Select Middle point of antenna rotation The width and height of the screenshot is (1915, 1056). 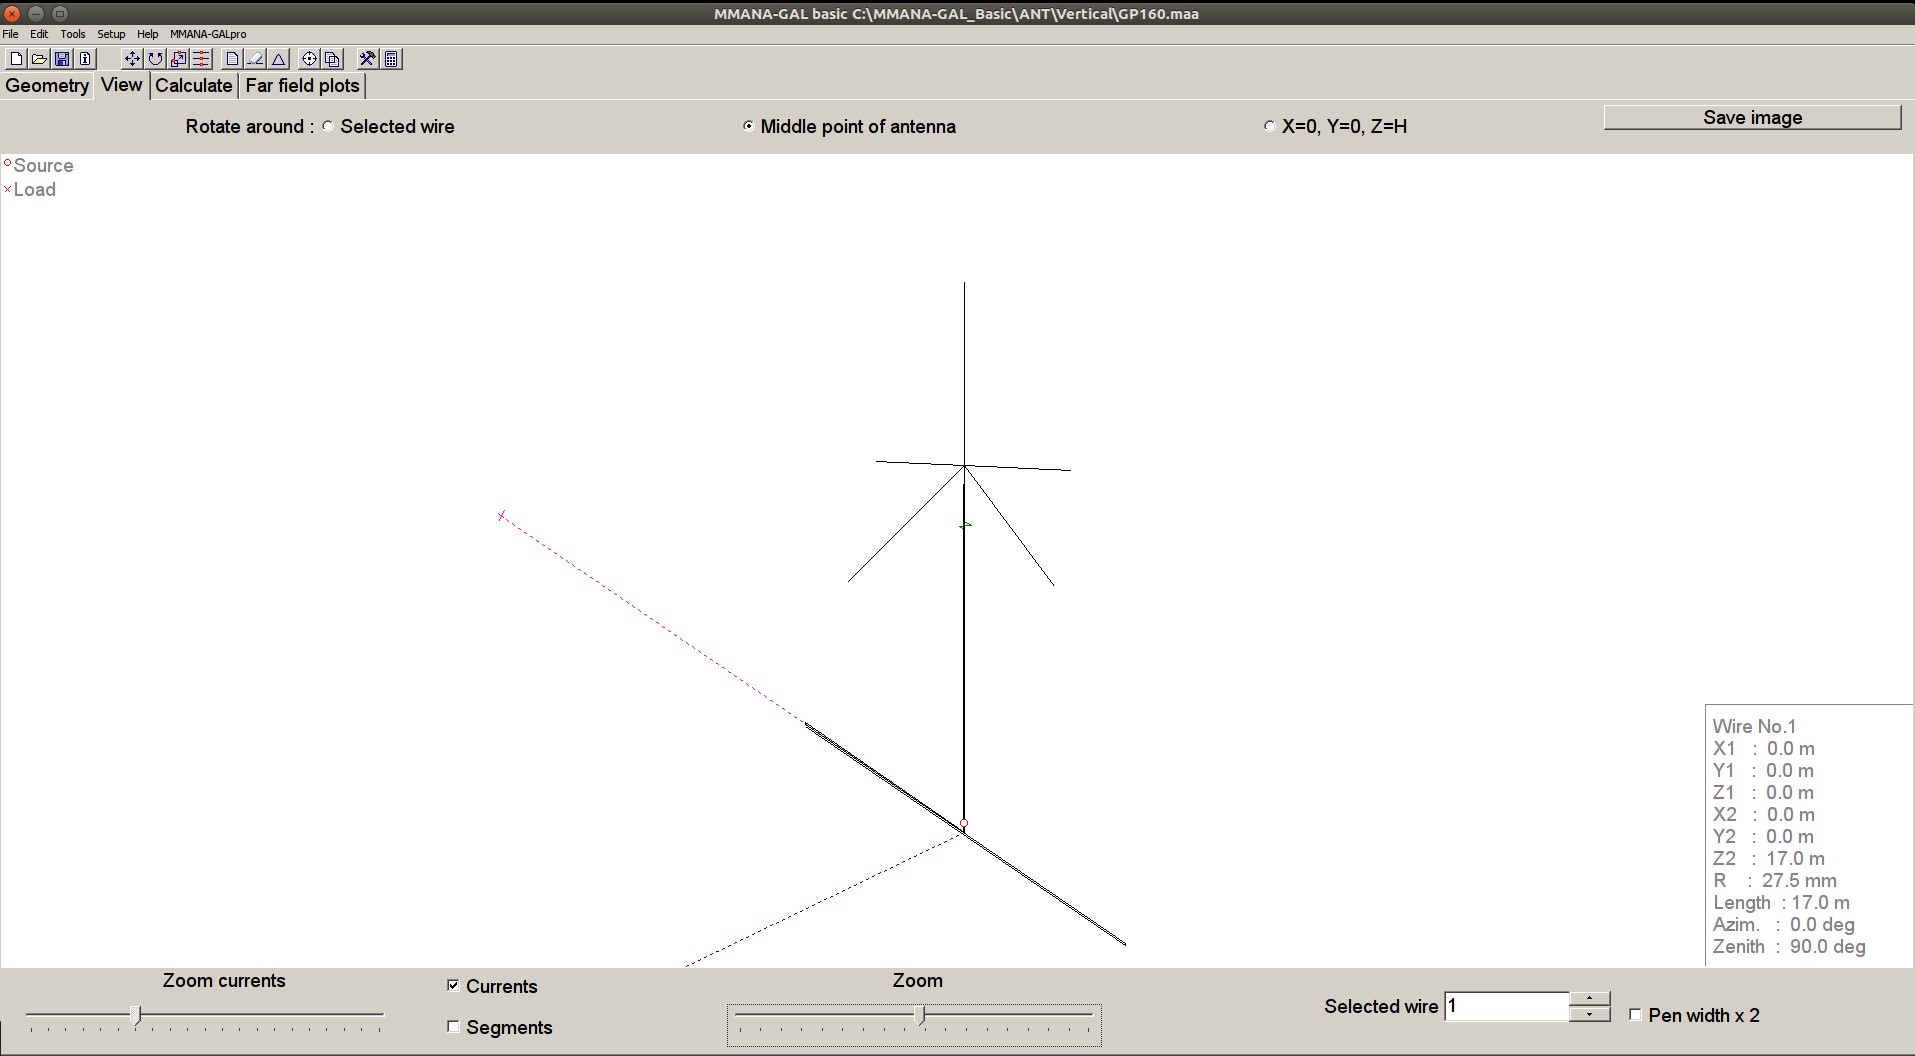pyautogui.click(x=747, y=126)
